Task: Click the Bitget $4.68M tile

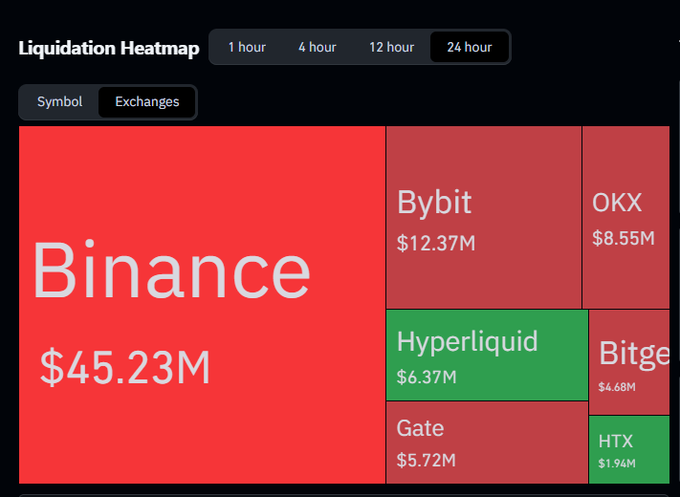Action: tap(629, 362)
